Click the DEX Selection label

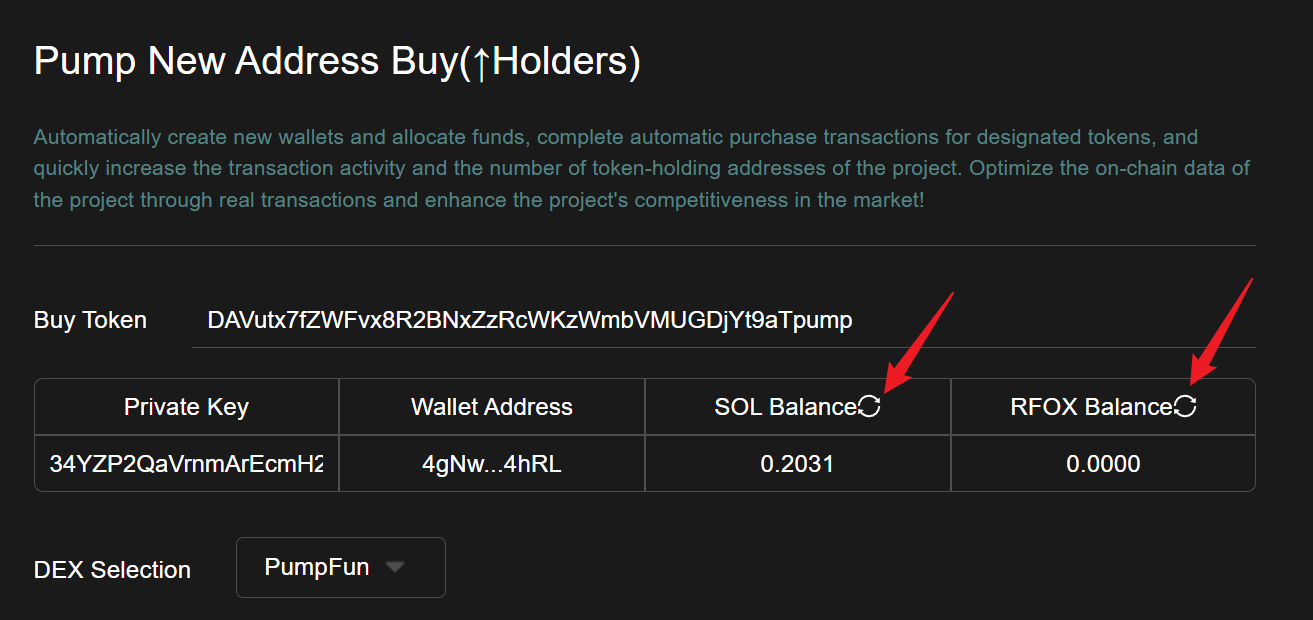pos(112,570)
